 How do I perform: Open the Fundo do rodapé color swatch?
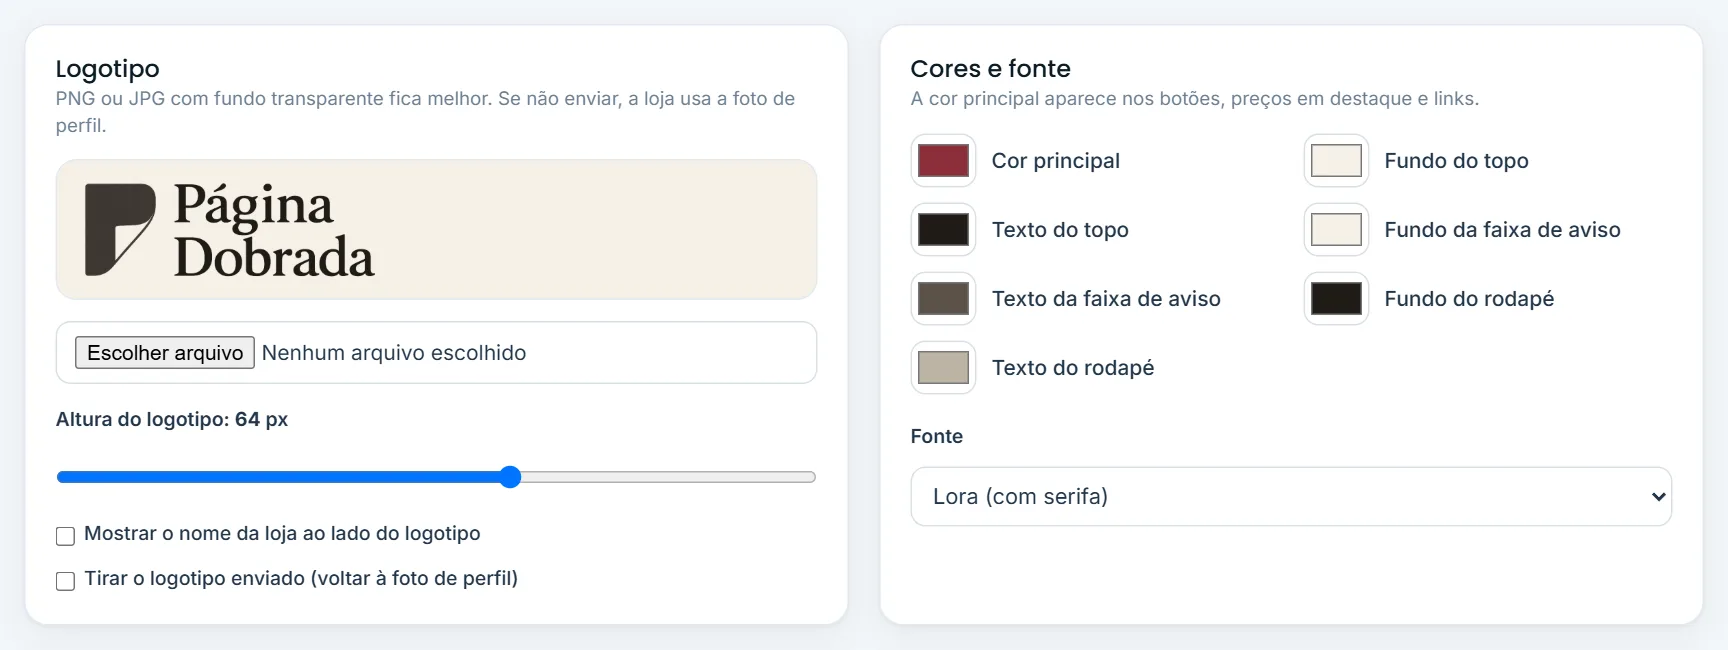(x=1336, y=299)
